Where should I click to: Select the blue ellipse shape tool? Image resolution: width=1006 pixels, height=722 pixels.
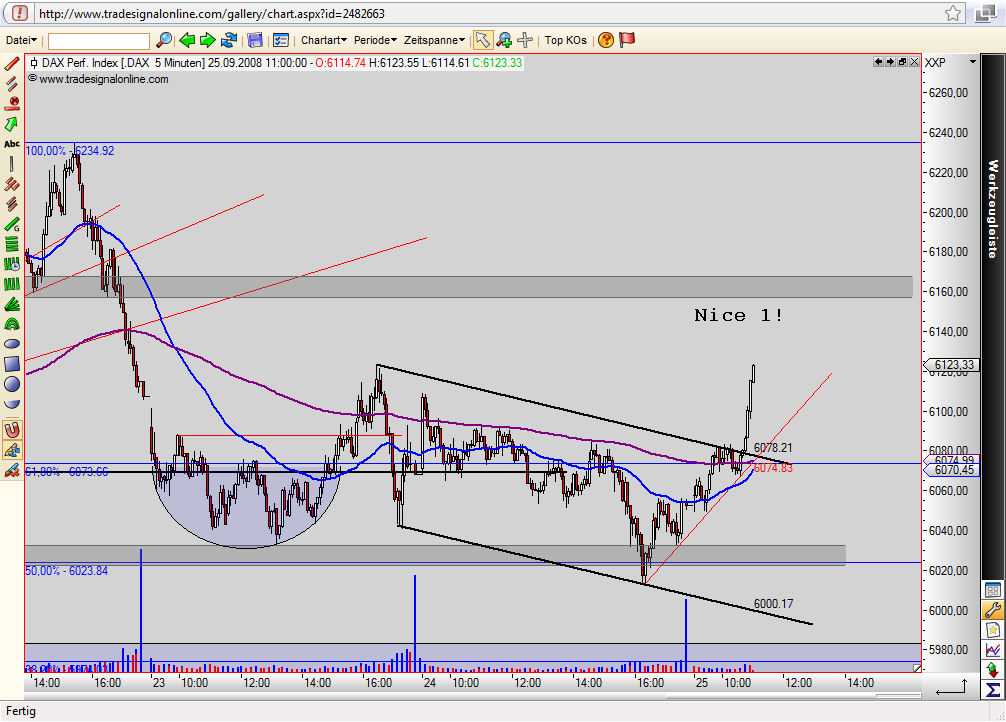tap(12, 344)
